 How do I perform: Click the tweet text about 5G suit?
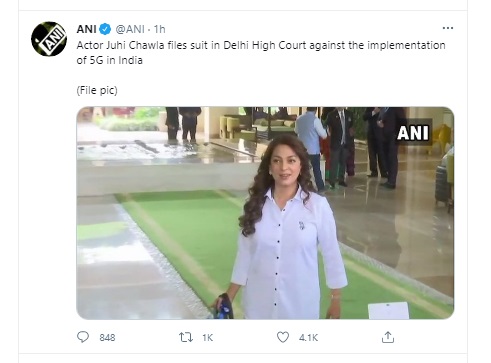tap(261, 53)
